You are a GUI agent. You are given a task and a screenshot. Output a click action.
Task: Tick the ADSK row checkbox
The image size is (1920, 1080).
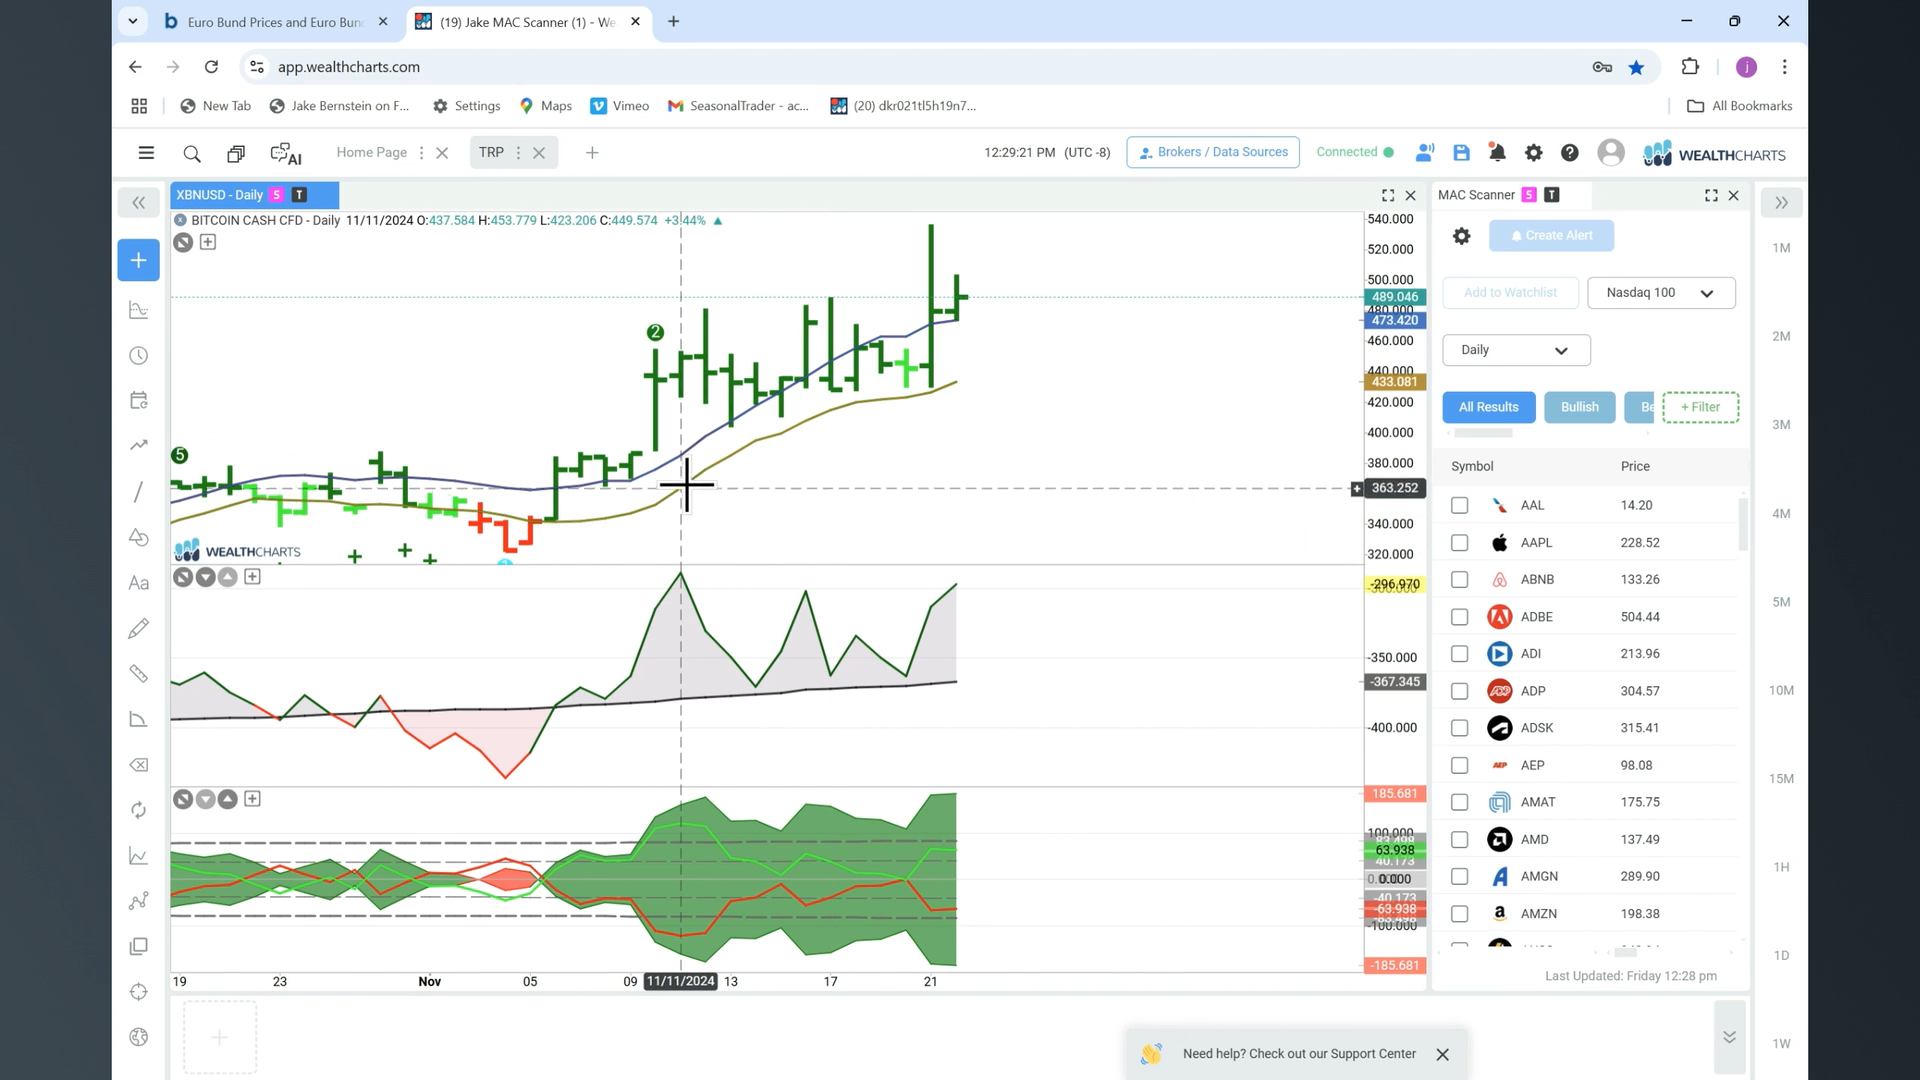tap(1459, 728)
